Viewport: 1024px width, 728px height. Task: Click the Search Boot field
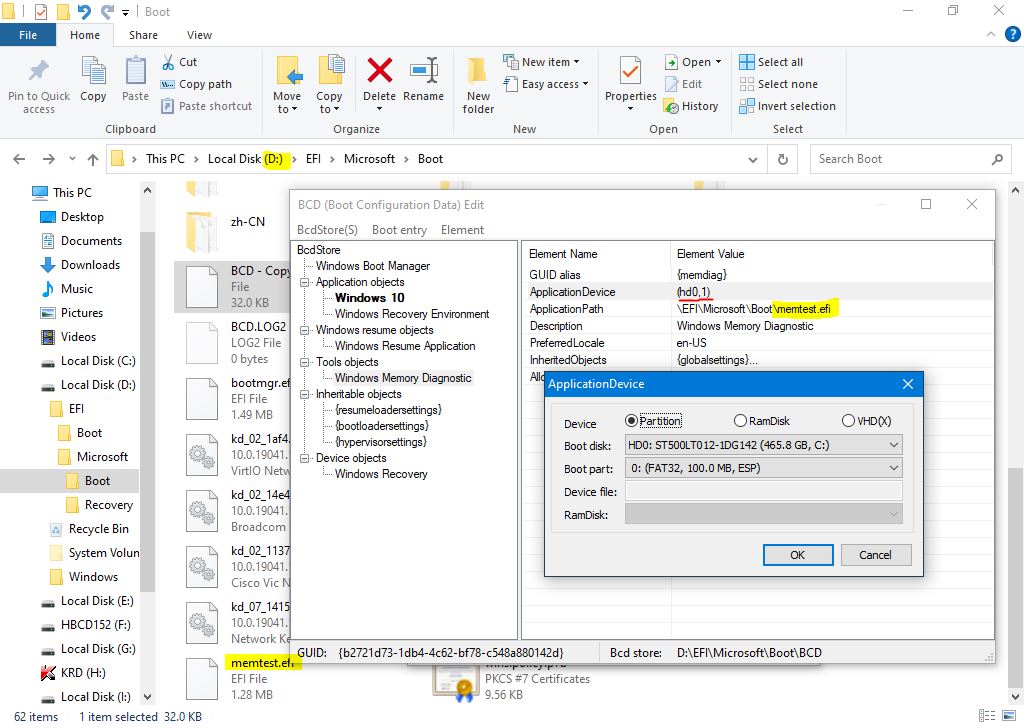click(x=900, y=159)
